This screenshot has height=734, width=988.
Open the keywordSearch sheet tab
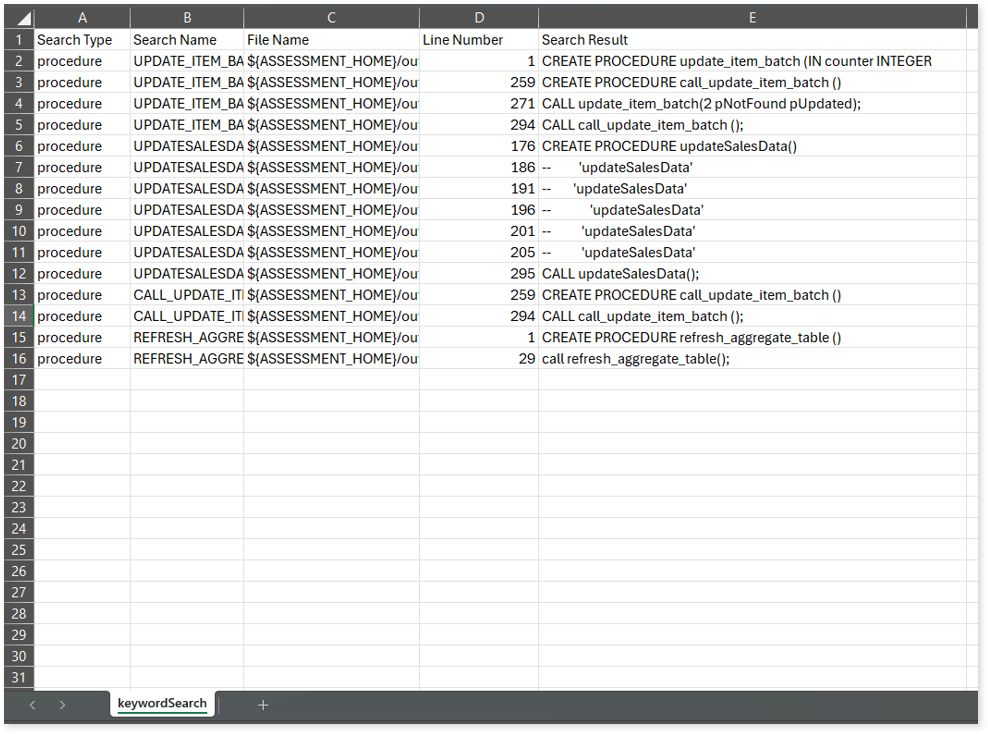[162, 704]
